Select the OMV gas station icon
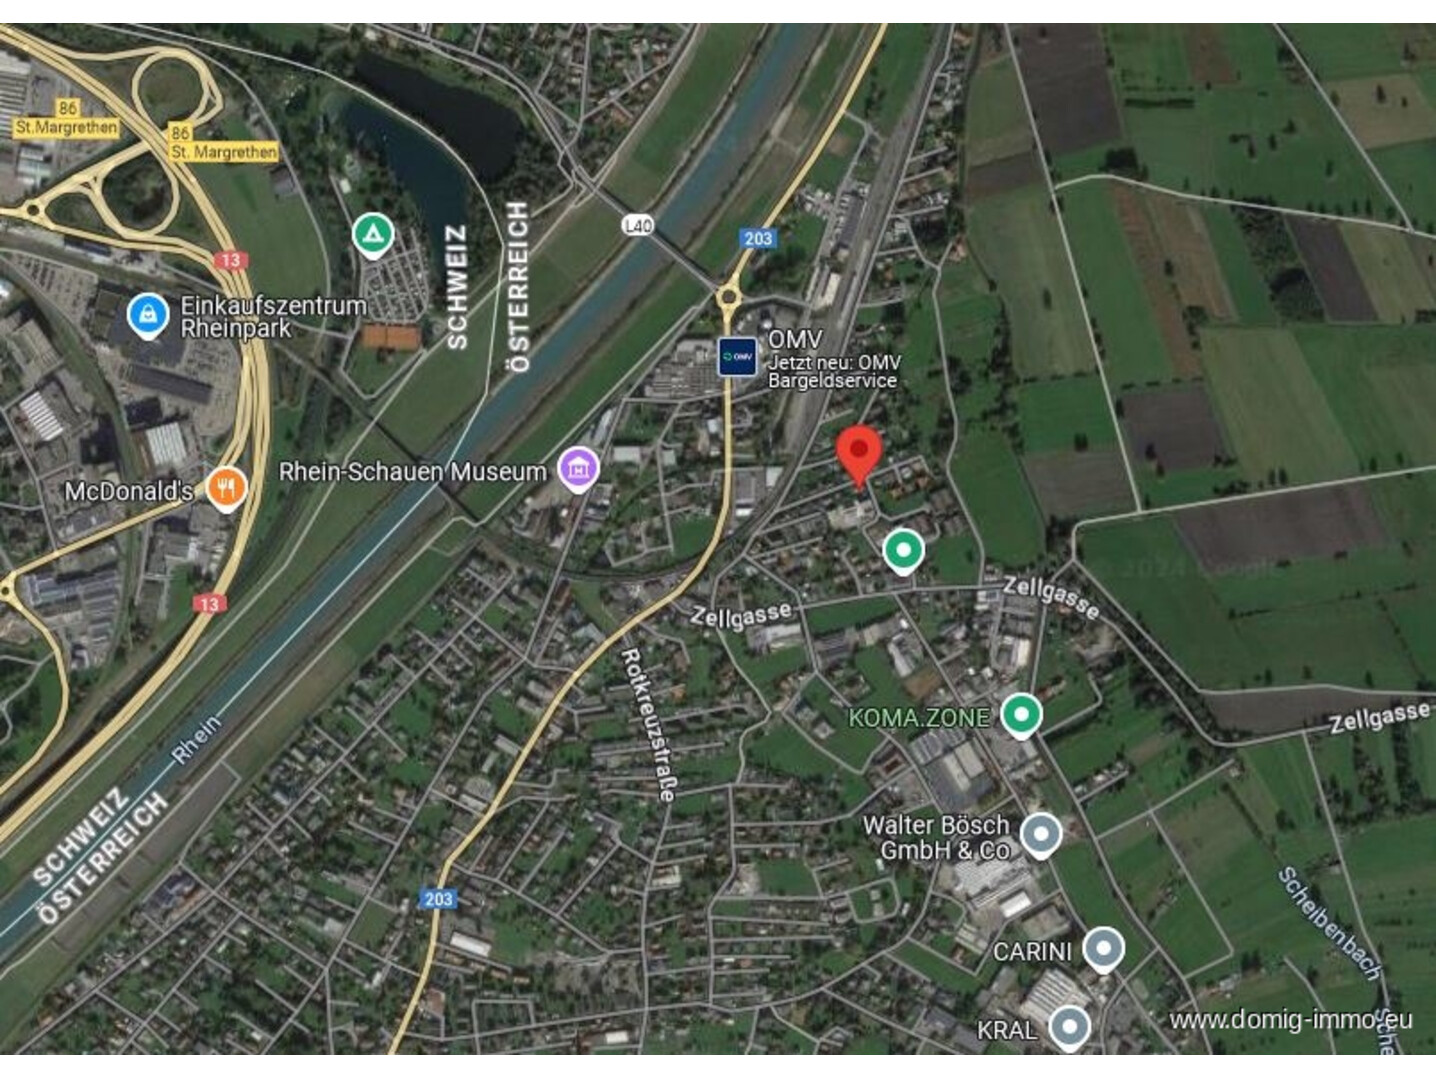This screenshot has width=1436, height=1077. (x=737, y=356)
